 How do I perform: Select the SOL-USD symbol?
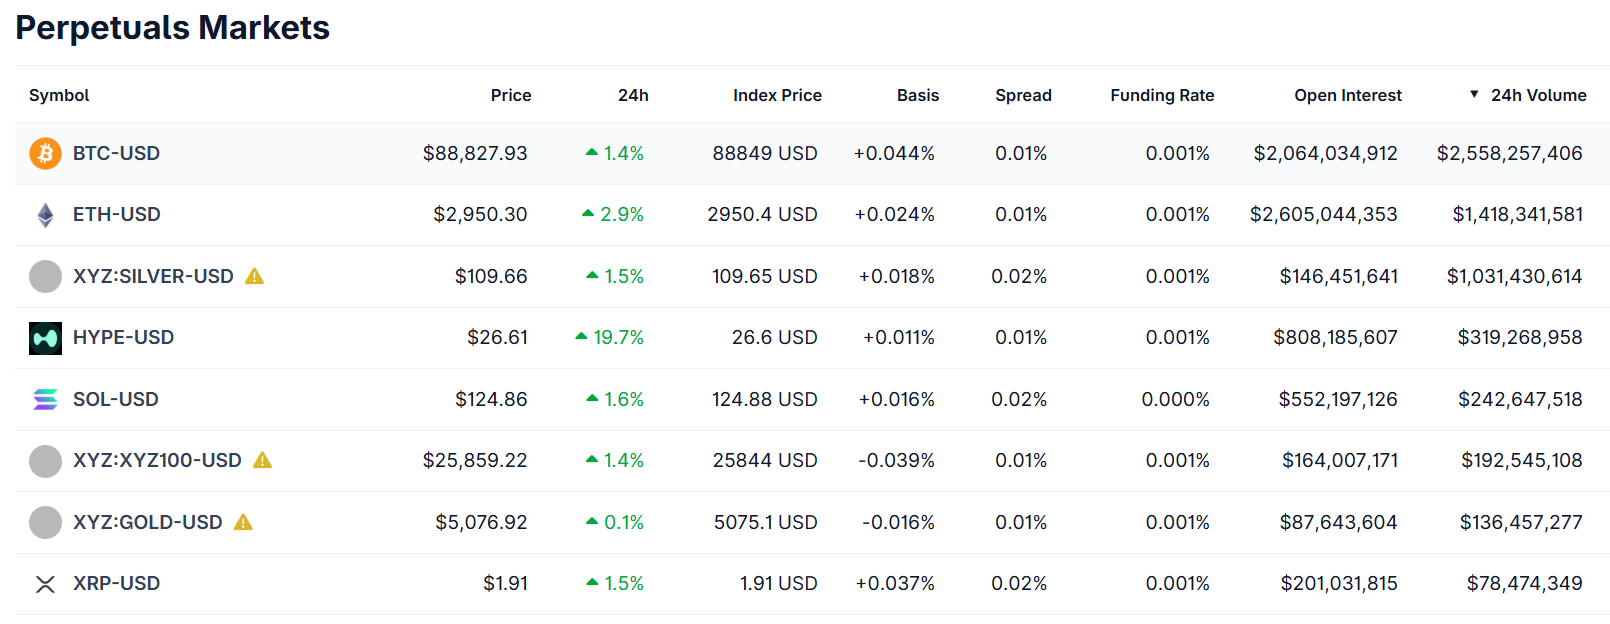(115, 399)
